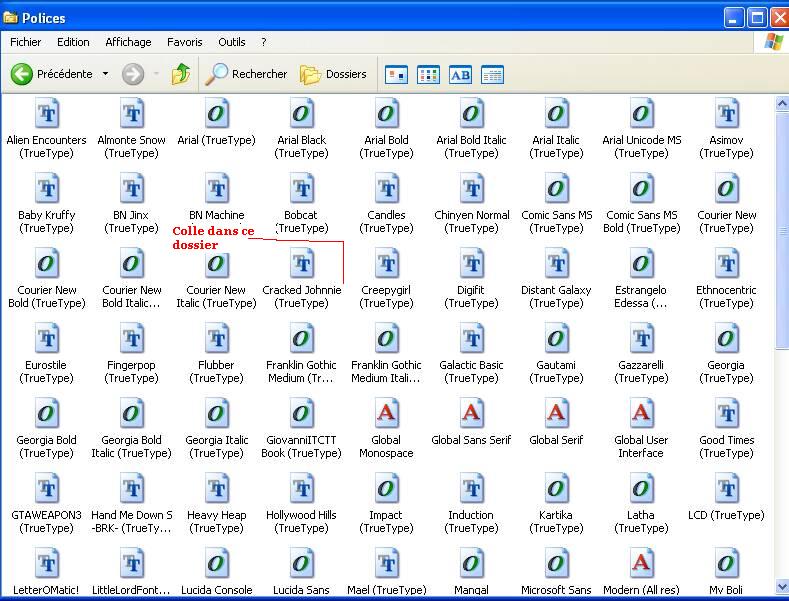Open the Fichier menu
The height and width of the screenshot is (601, 789).
coord(26,42)
